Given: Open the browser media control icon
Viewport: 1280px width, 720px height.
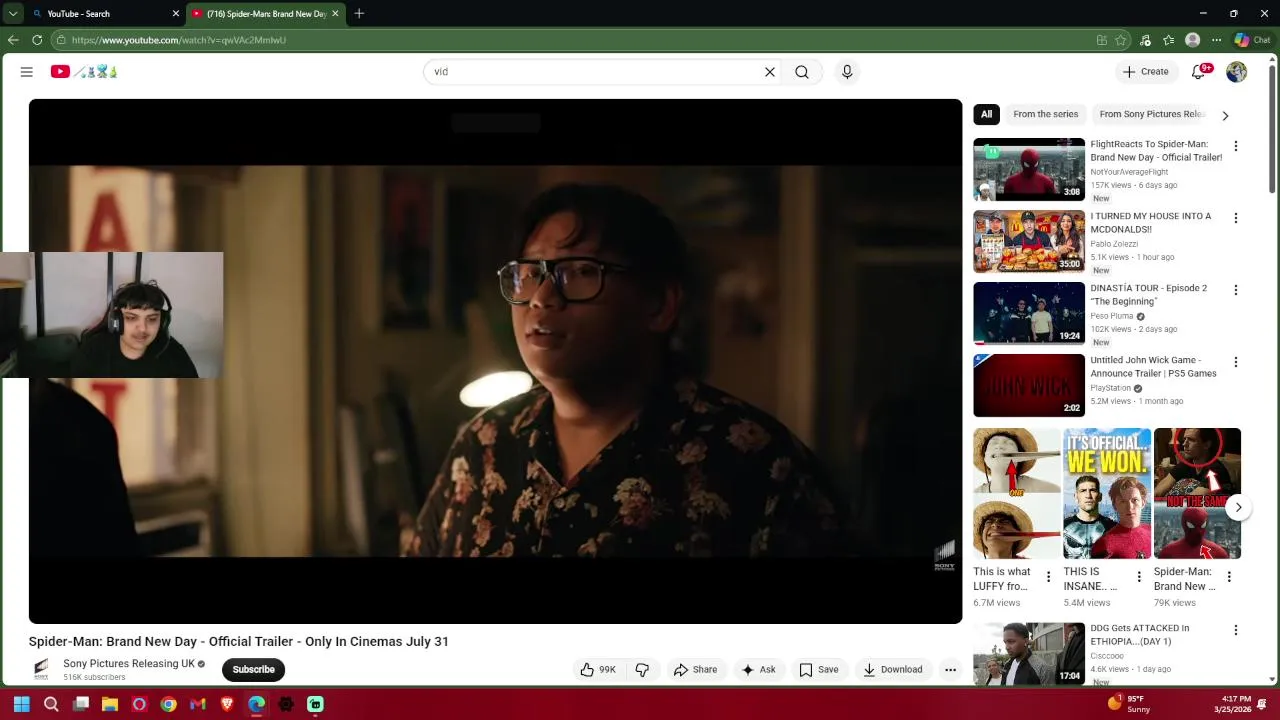Looking at the screenshot, I should 1145,40.
